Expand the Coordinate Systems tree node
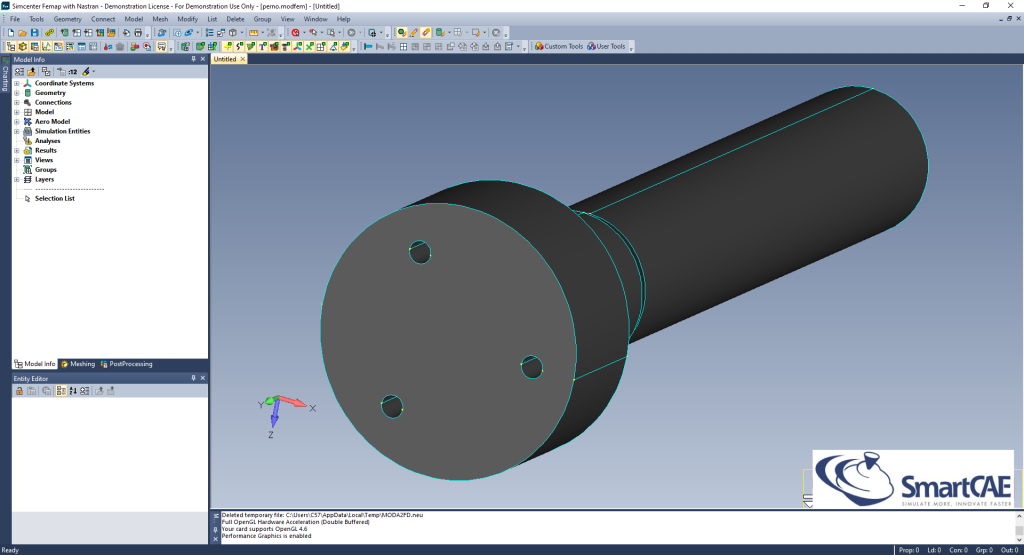The width and height of the screenshot is (1024, 555). click(17, 84)
